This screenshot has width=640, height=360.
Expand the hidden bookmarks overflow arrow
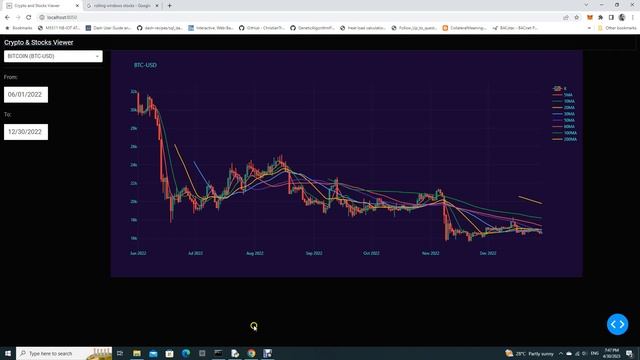click(x=589, y=28)
